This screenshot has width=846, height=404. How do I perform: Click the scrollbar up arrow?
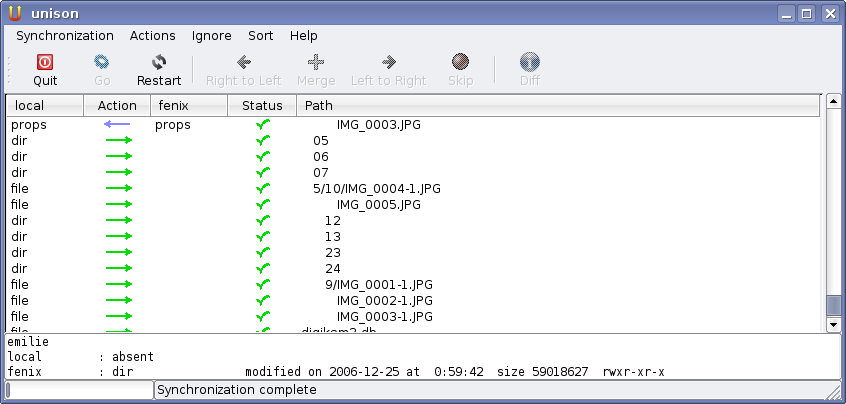tap(833, 101)
